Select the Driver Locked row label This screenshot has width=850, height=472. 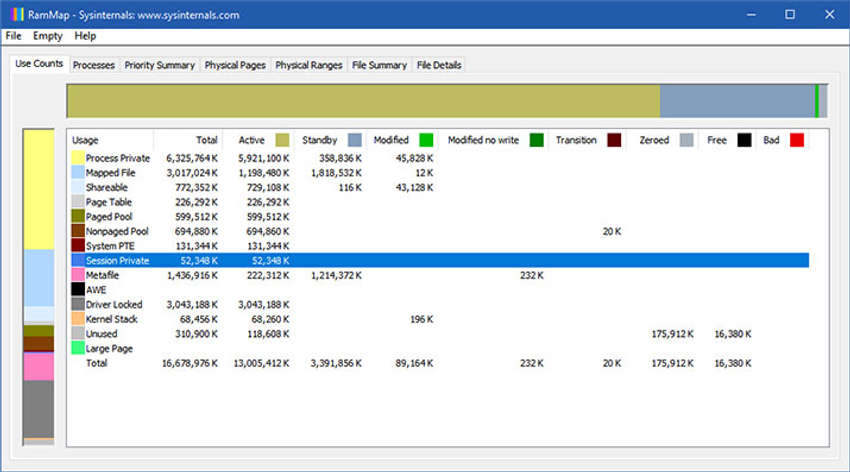[114, 305]
